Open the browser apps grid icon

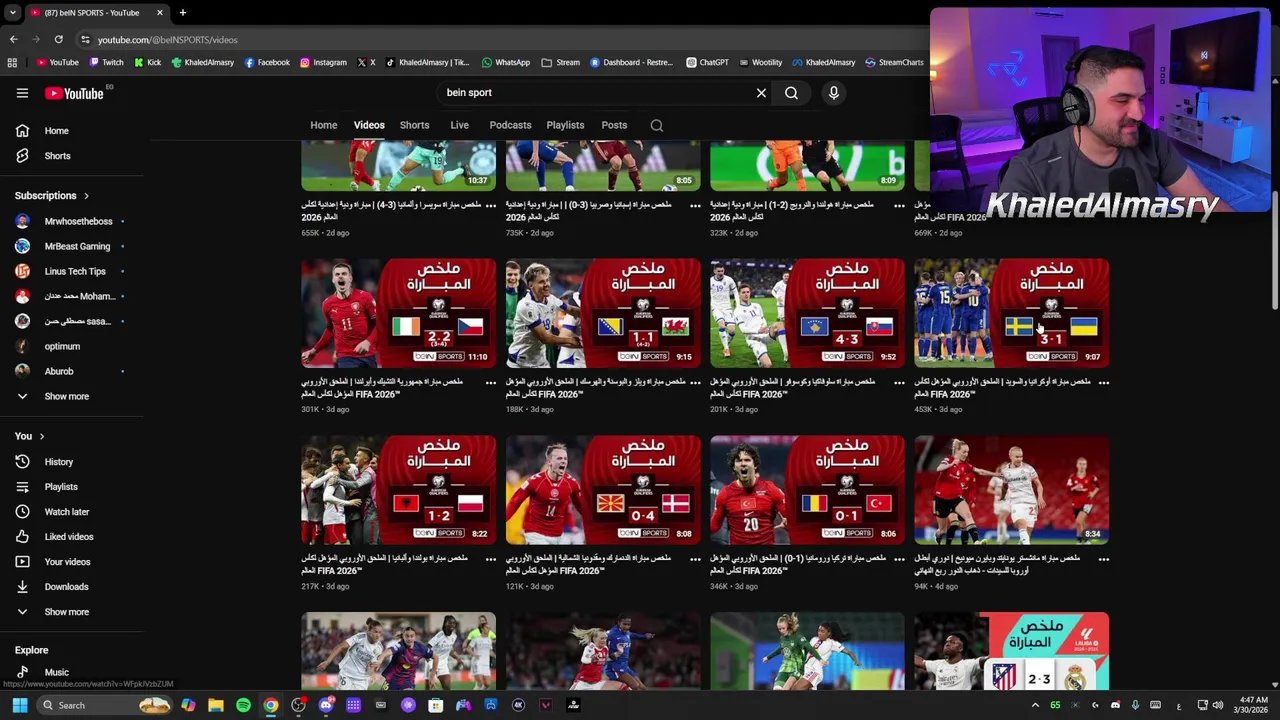12,62
